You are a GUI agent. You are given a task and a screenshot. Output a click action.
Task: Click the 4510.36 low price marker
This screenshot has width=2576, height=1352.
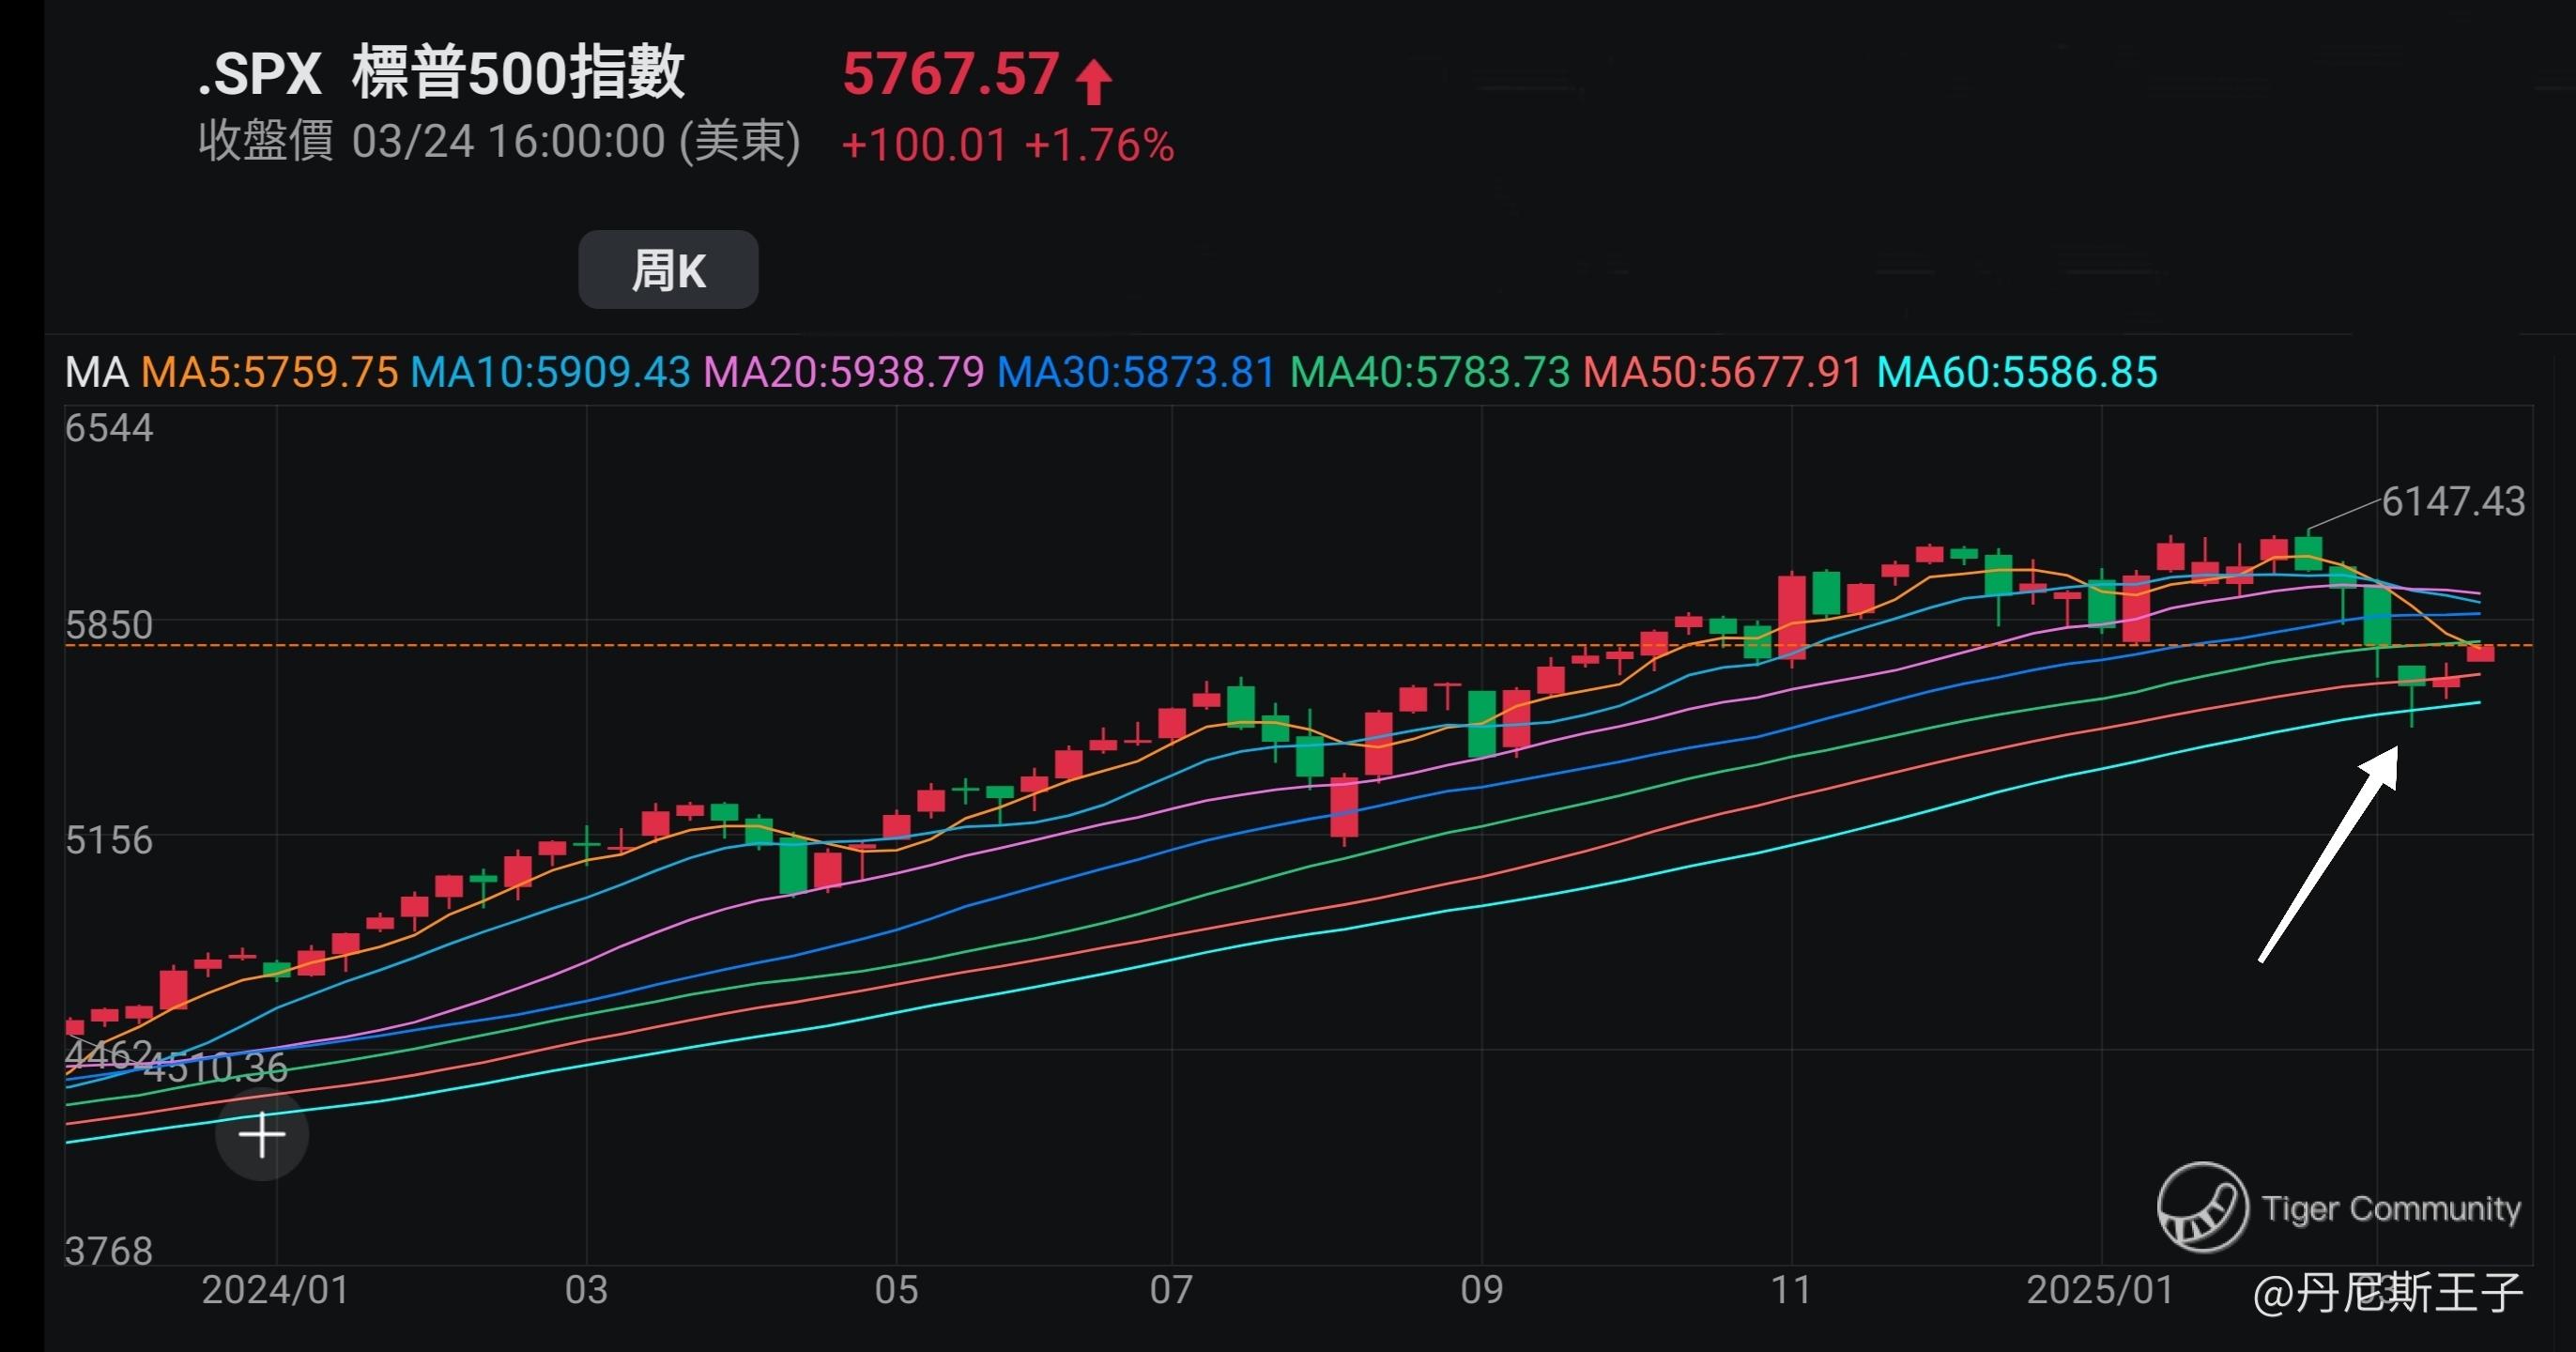216,1068
